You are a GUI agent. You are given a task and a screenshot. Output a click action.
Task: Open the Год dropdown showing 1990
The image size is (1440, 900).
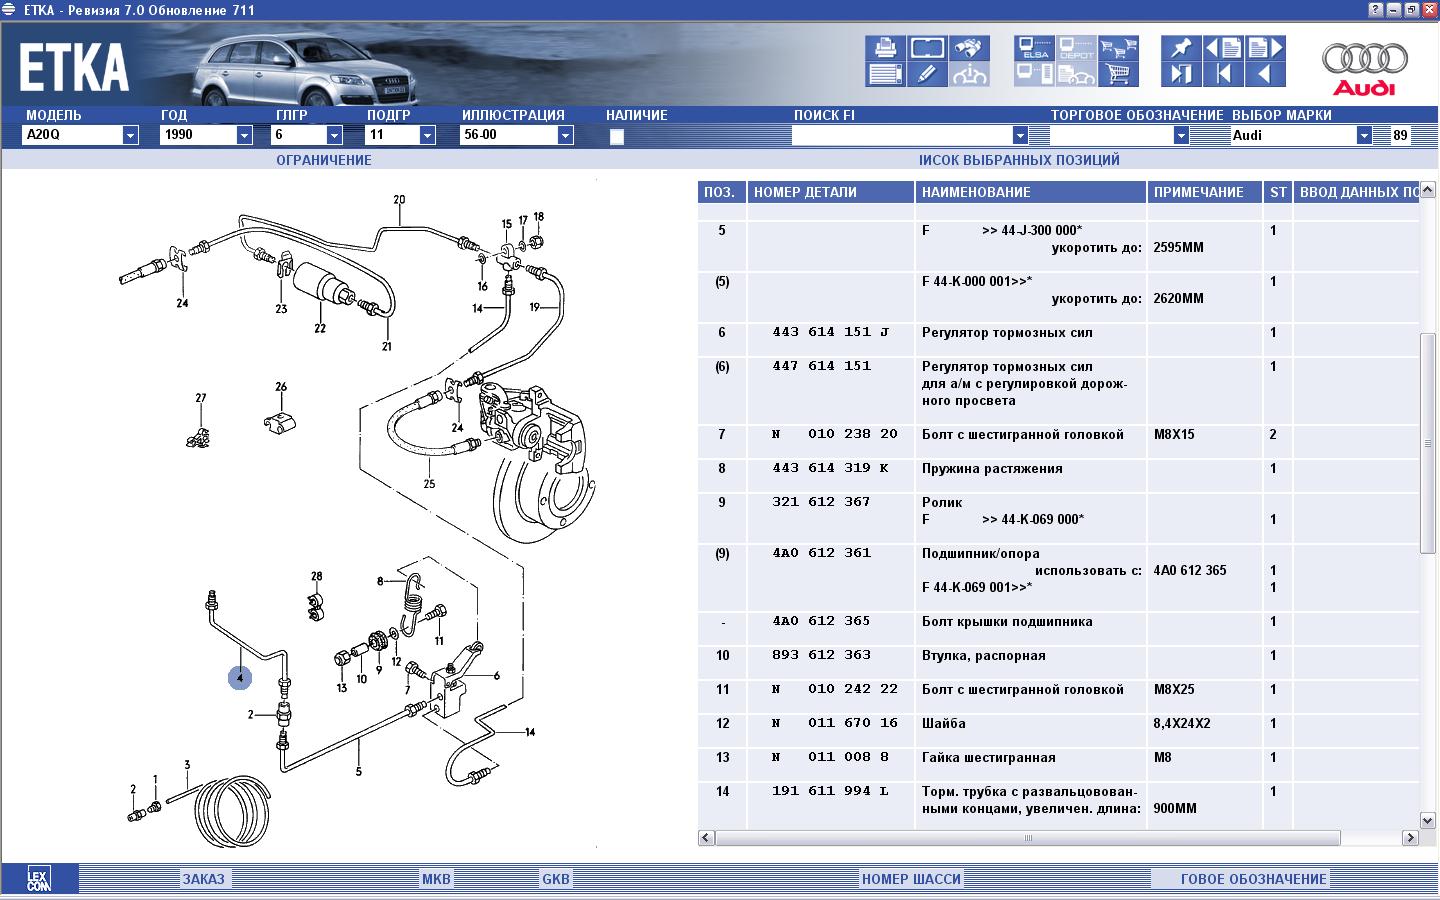pos(244,135)
